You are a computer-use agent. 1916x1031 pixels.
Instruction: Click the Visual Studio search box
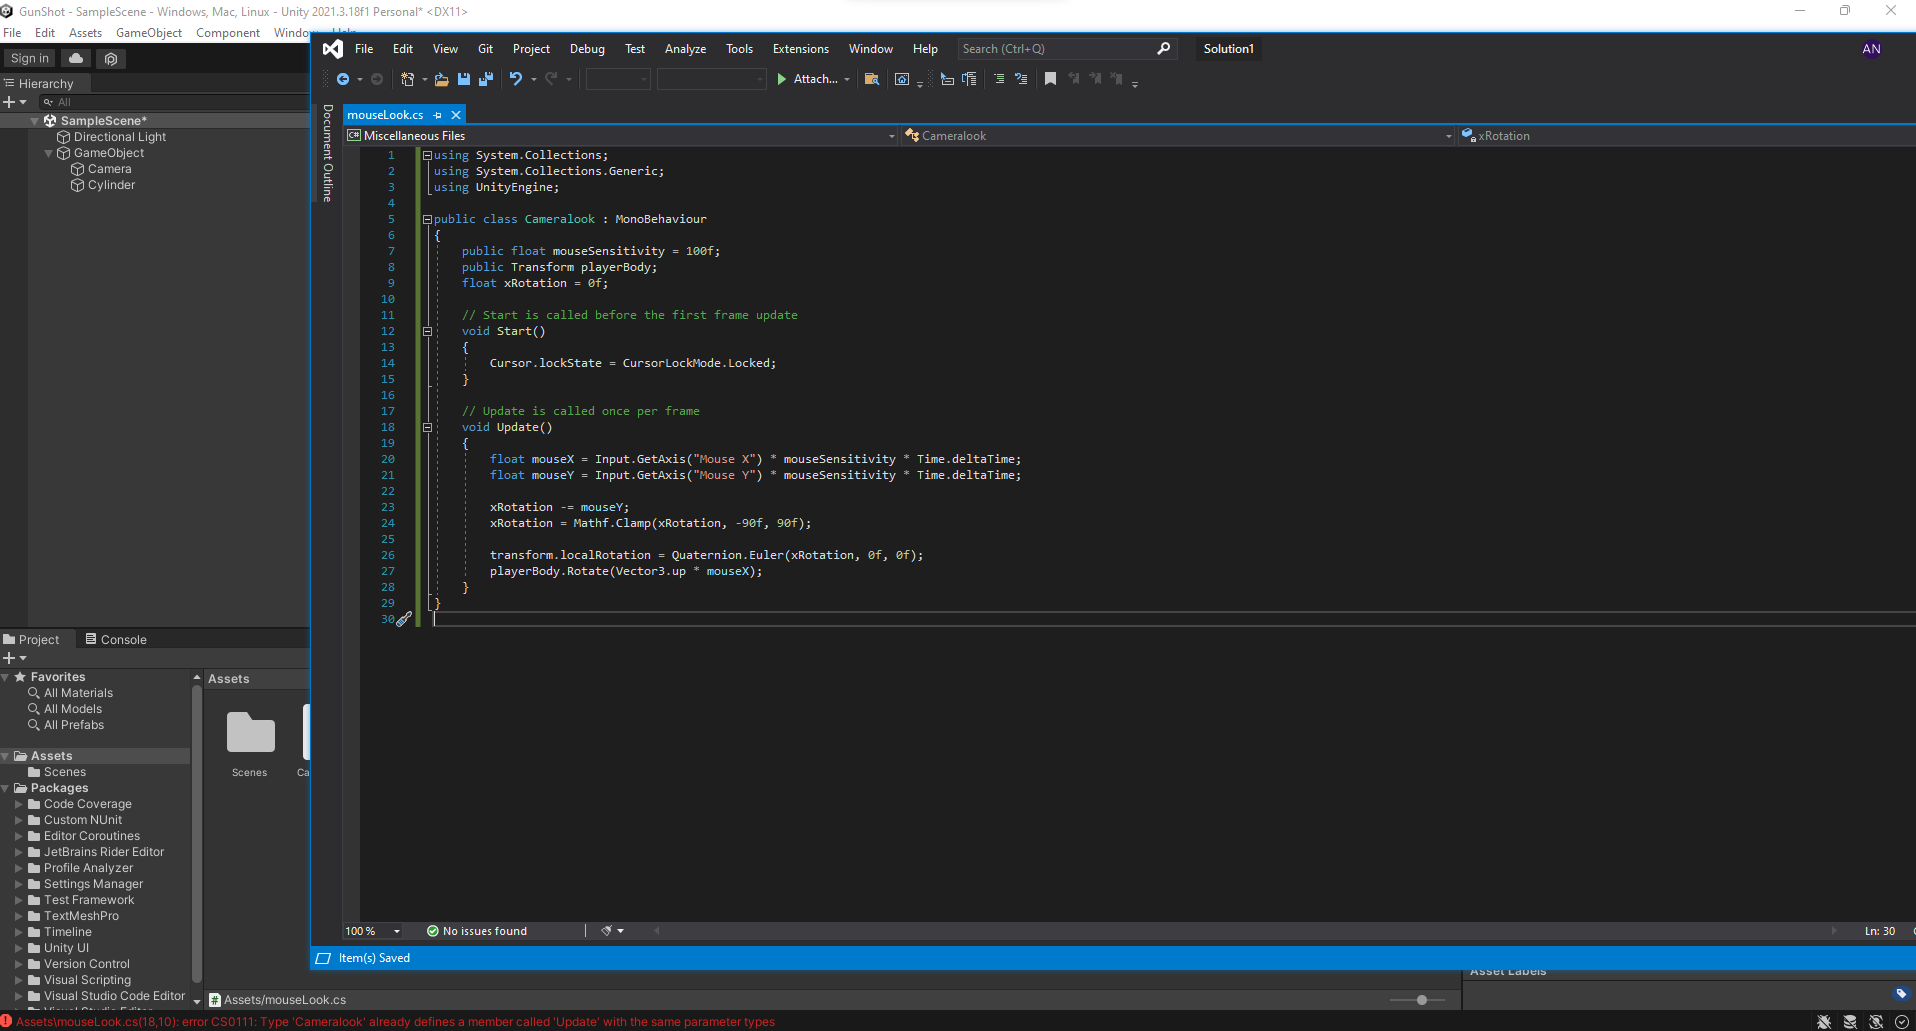1055,49
